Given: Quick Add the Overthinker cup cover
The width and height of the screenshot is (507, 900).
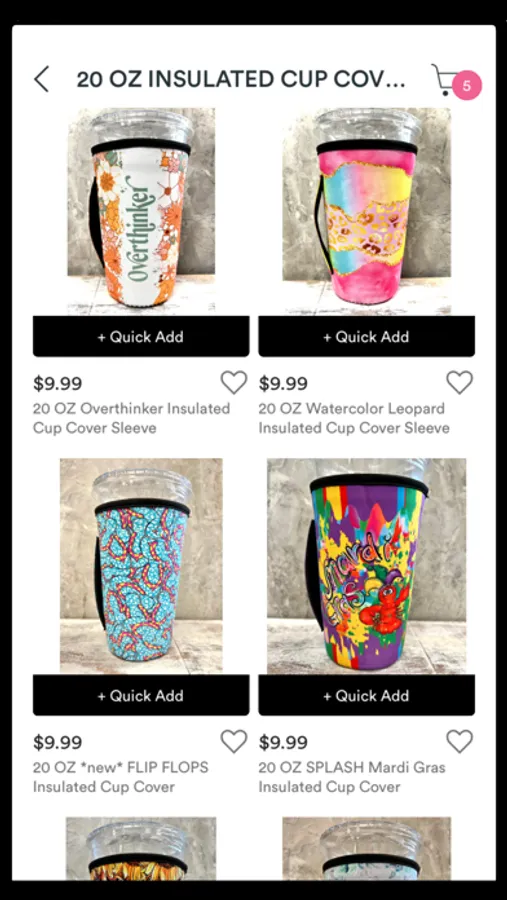Looking at the screenshot, I should pos(141,336).
